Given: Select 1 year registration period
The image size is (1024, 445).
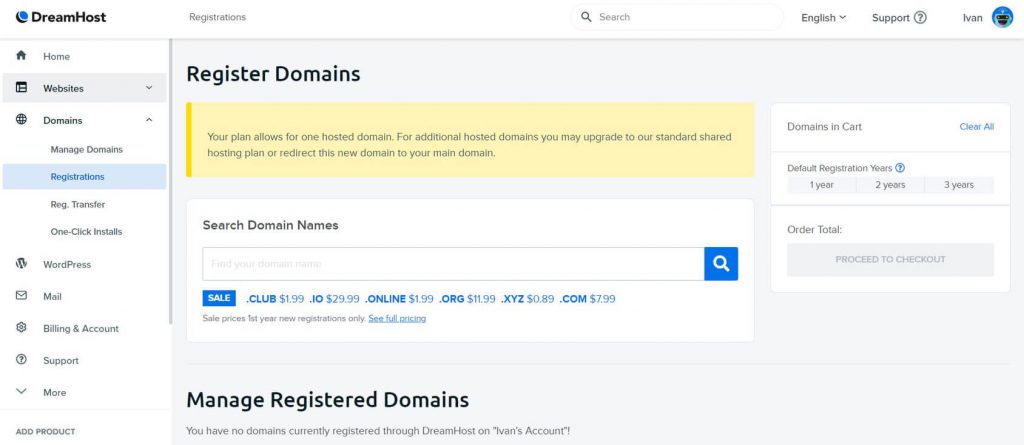Looking at the screenshot, I should [822, 185].
